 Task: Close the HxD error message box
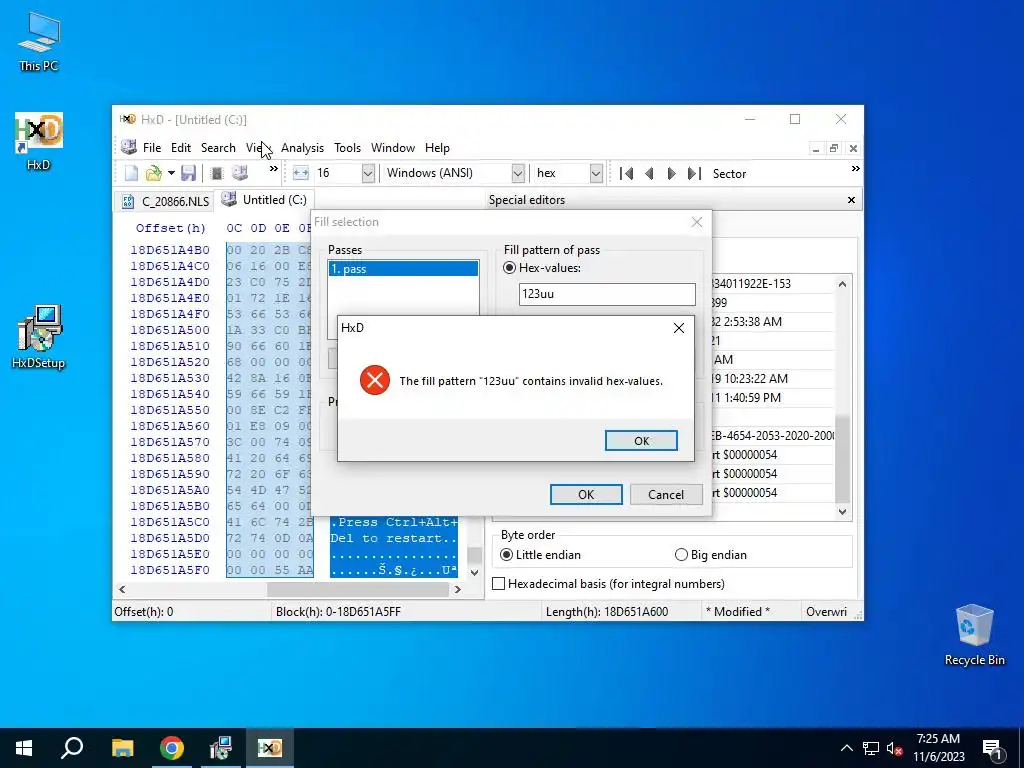[679, 328]
